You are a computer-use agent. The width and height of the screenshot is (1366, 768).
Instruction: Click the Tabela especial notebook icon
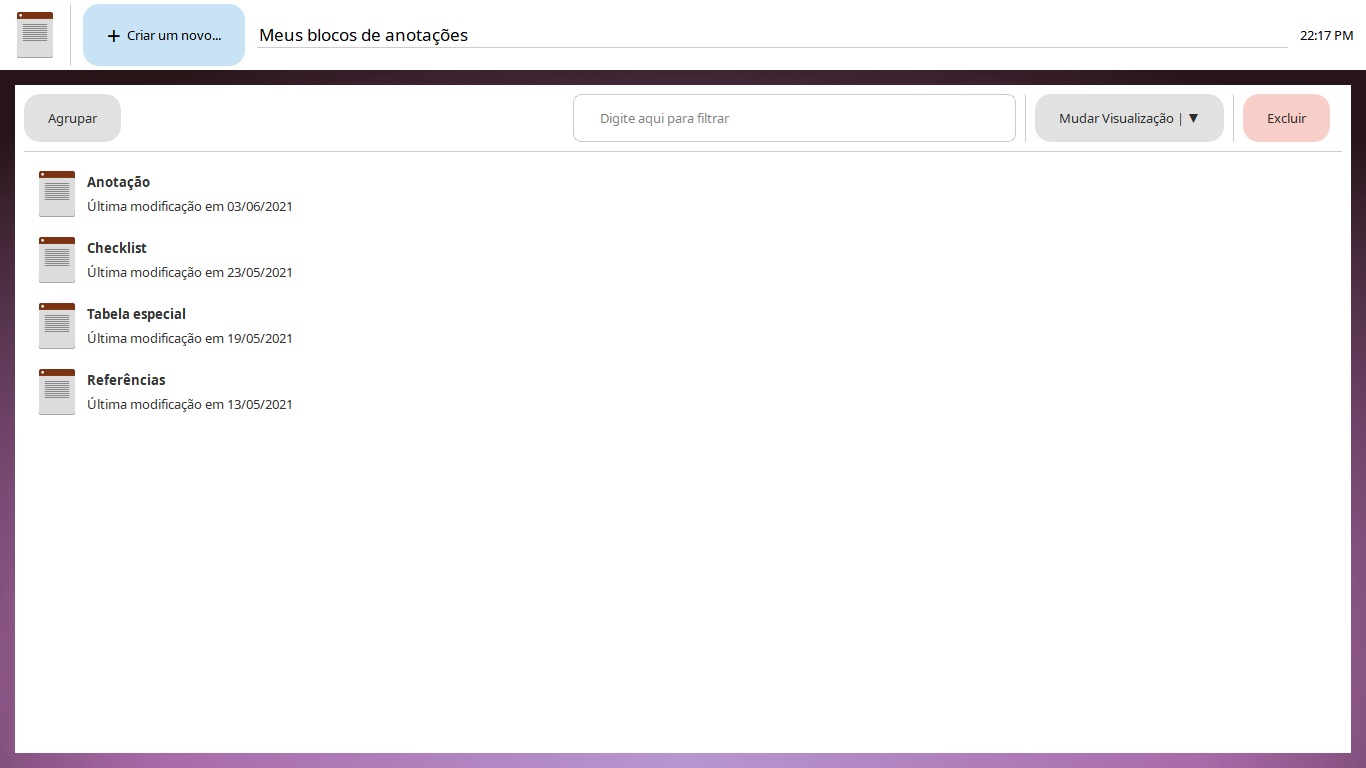57,326
